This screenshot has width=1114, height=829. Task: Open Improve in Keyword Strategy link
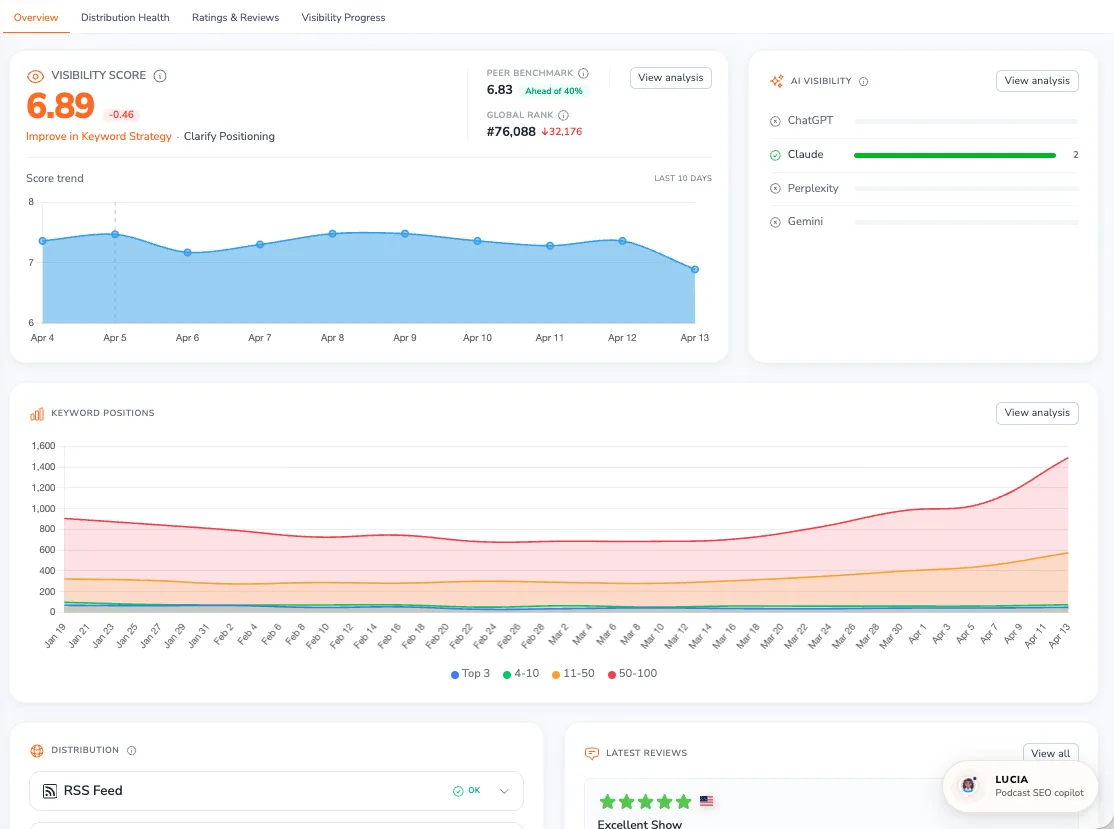pyautogui.click(x=98, y=136)
